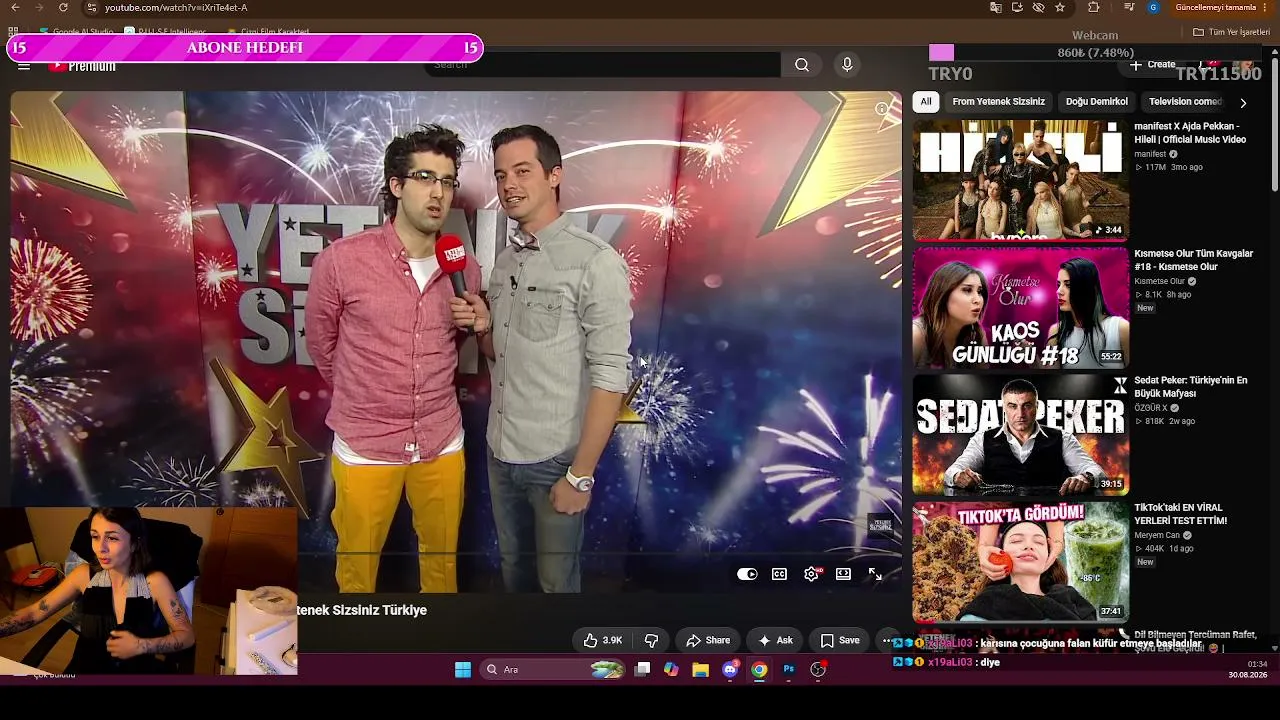Open Photoshop from the taskbar
This screenshot has width=1280, height=720.
789,670
